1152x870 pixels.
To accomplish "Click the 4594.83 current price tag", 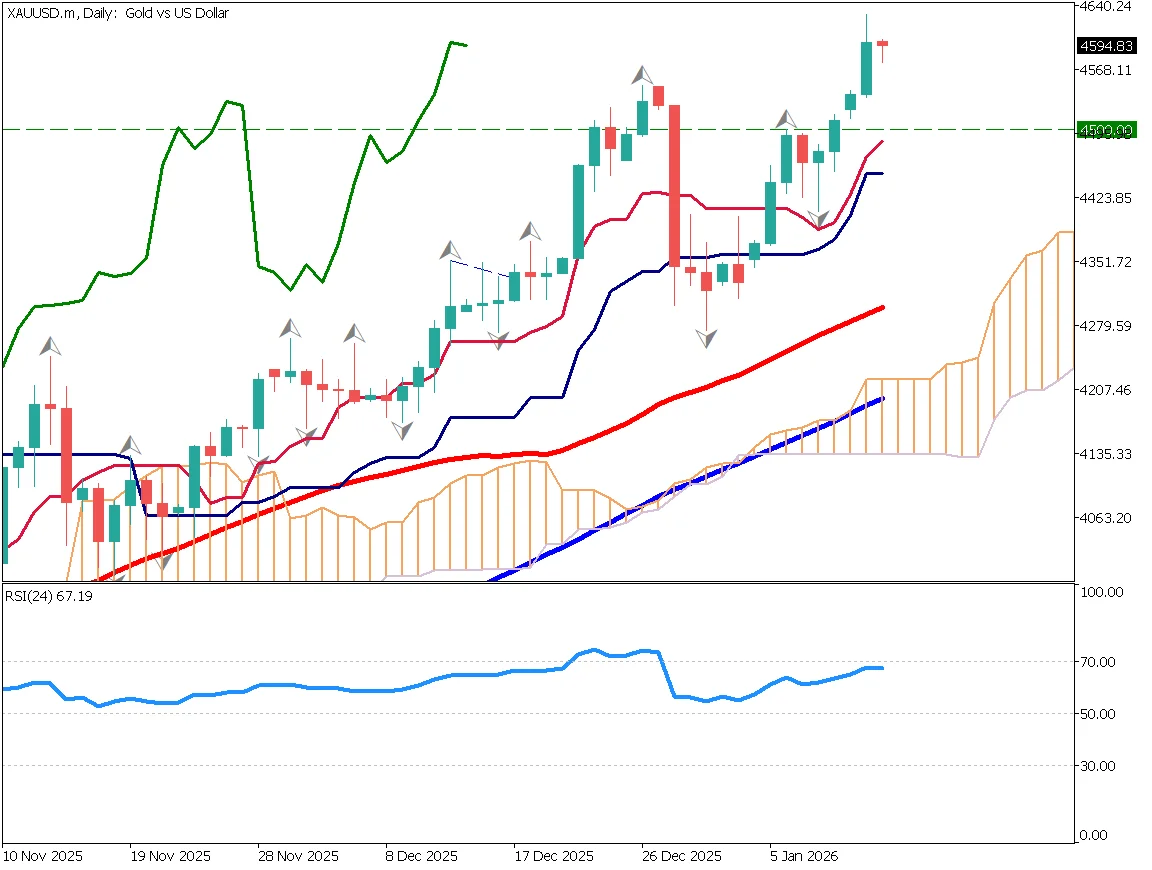I will point(1109,45).
